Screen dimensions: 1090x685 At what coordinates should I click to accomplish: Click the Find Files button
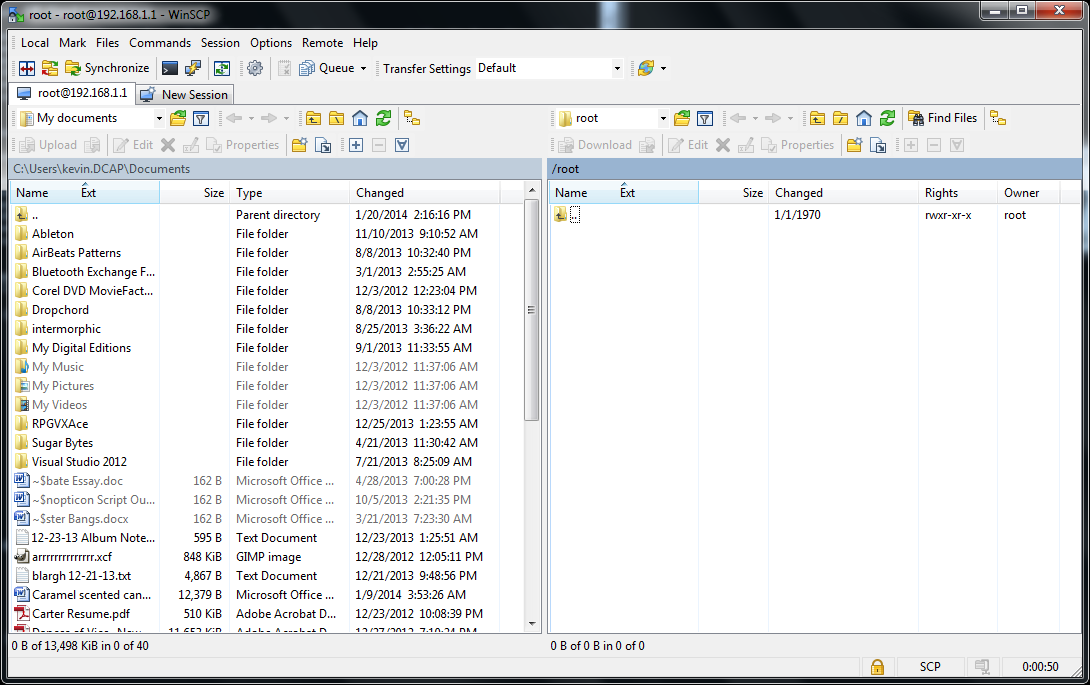[943, 118]
